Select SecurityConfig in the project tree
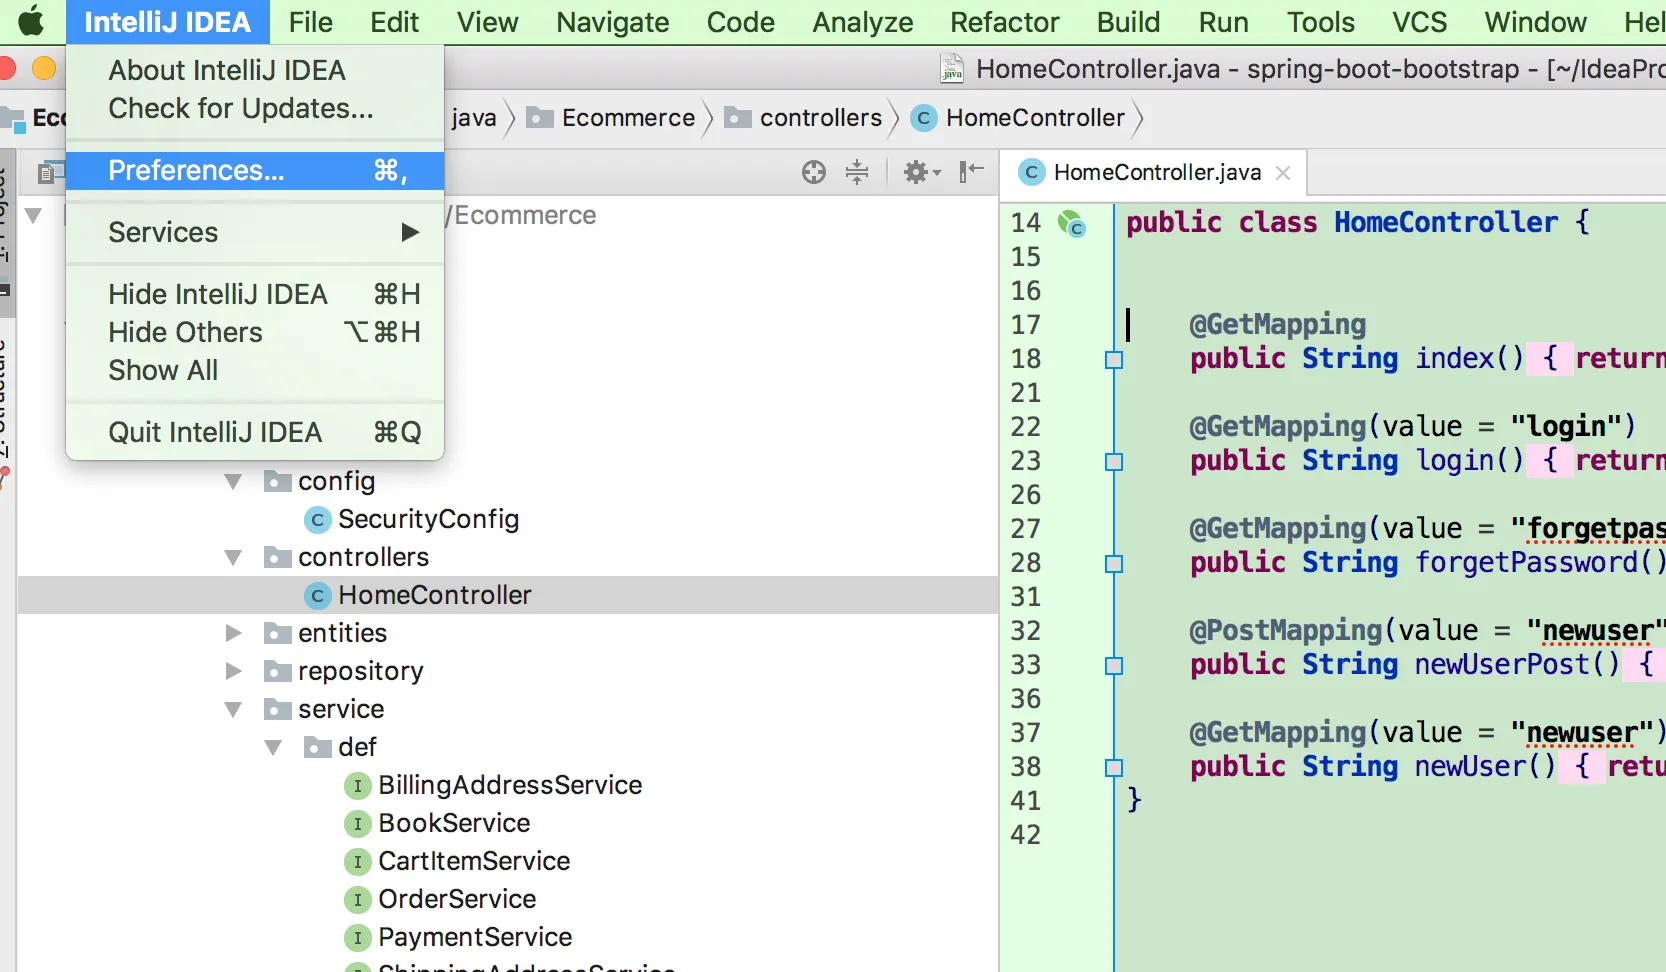The image size is (1666, 972). [428, 519]
